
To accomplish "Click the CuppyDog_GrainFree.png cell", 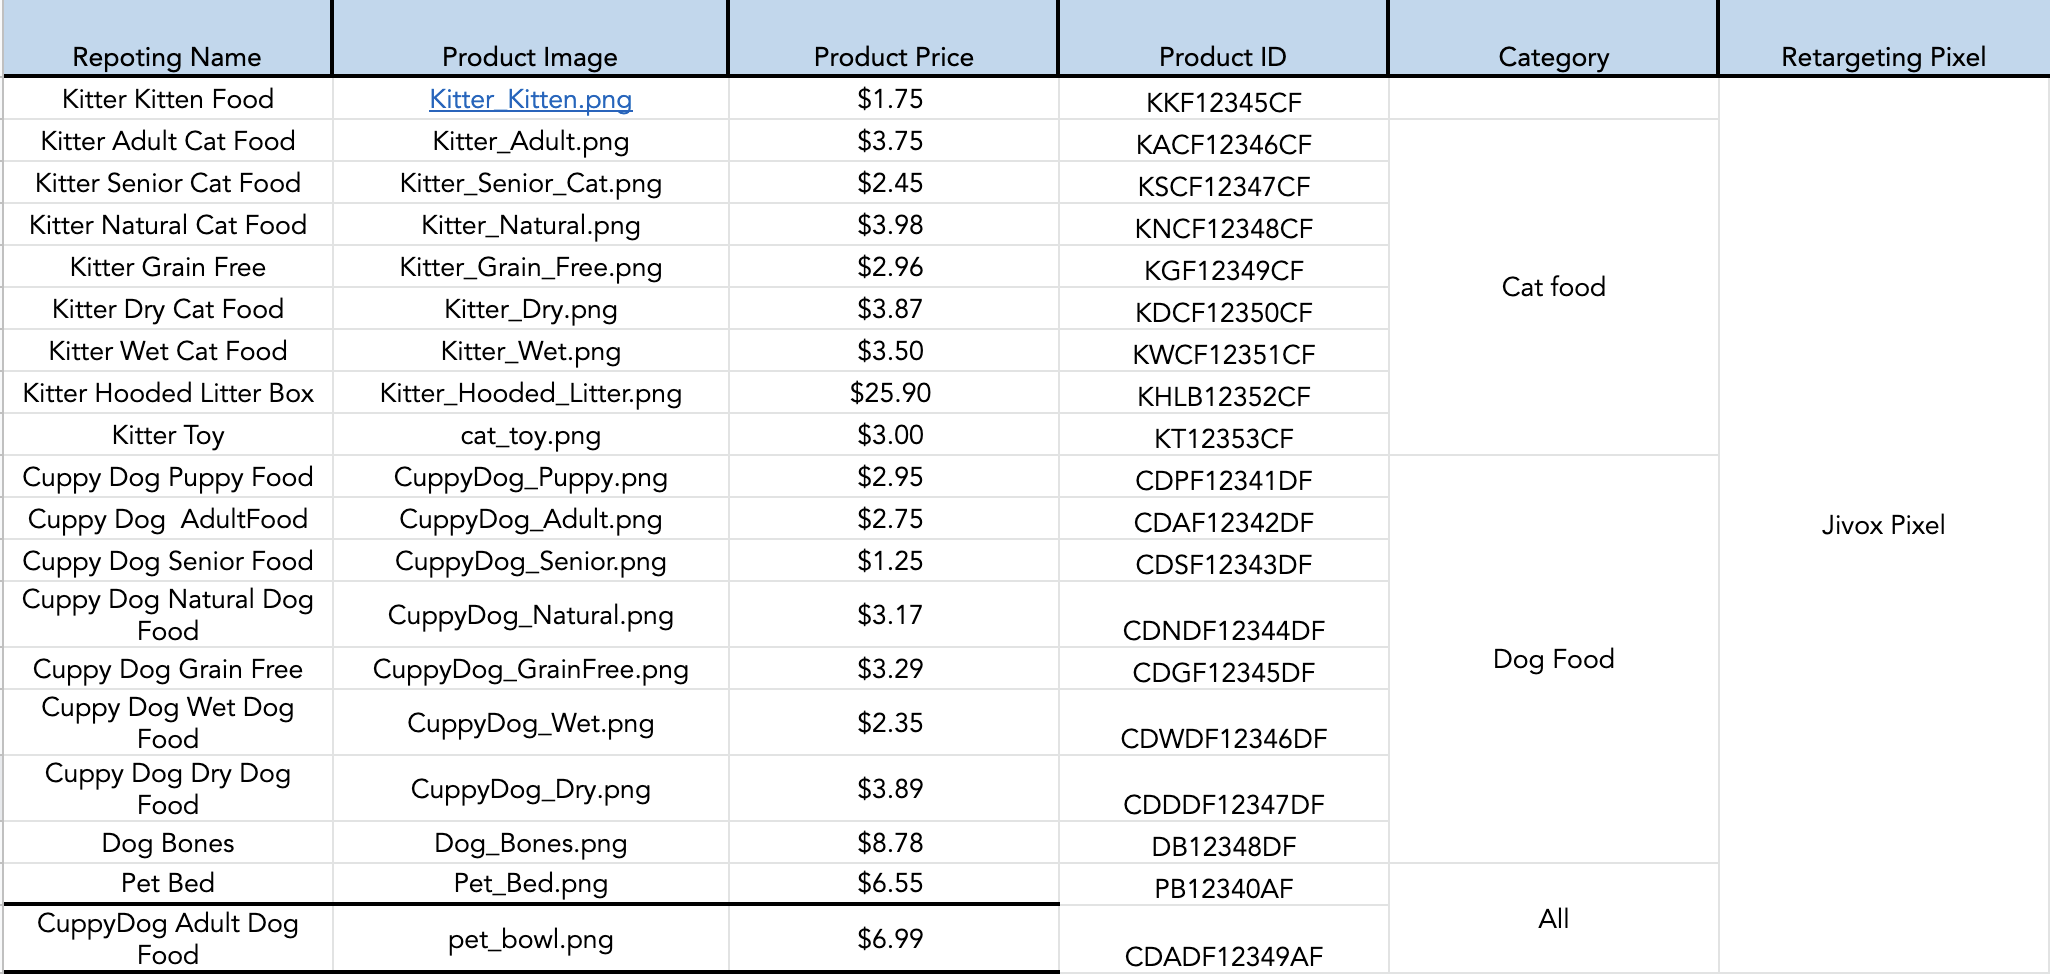I will tap(530, 669).
